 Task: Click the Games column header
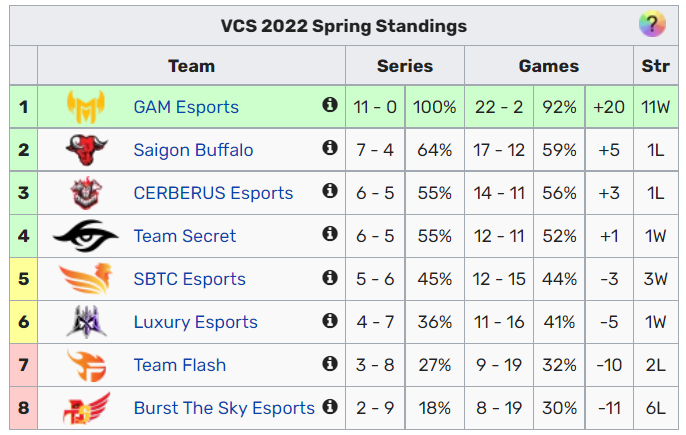548,66
